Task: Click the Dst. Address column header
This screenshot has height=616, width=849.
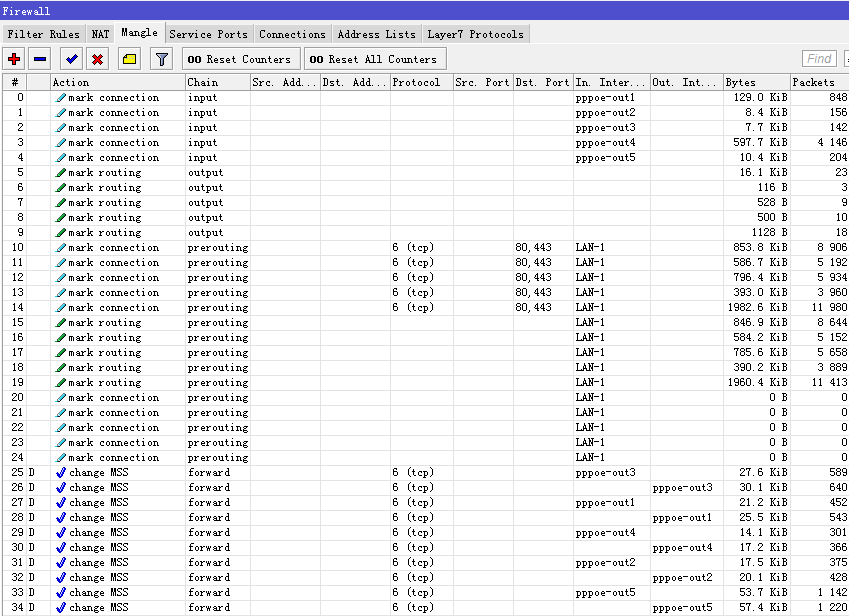Action: pyautogui.click(x=355, y=82)
